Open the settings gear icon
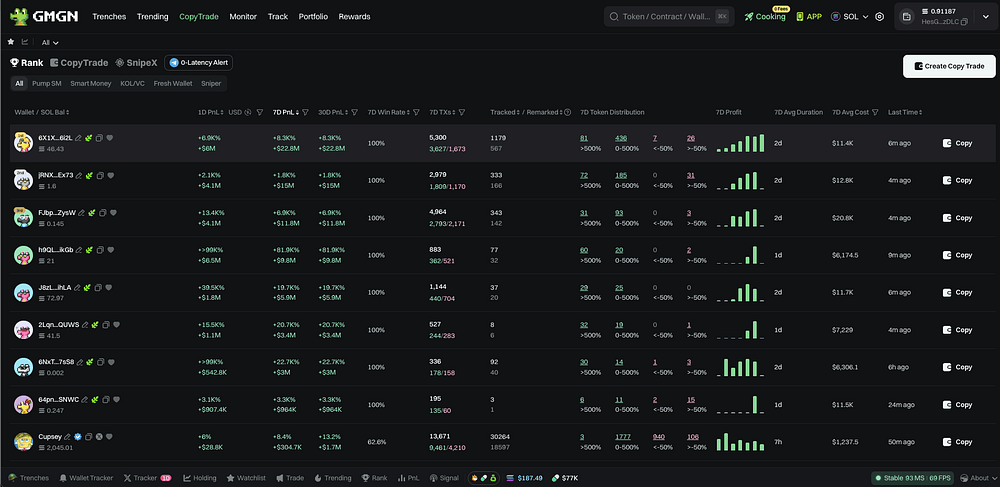This screenshot has width=1000, height=487. [x=879, y=17]
